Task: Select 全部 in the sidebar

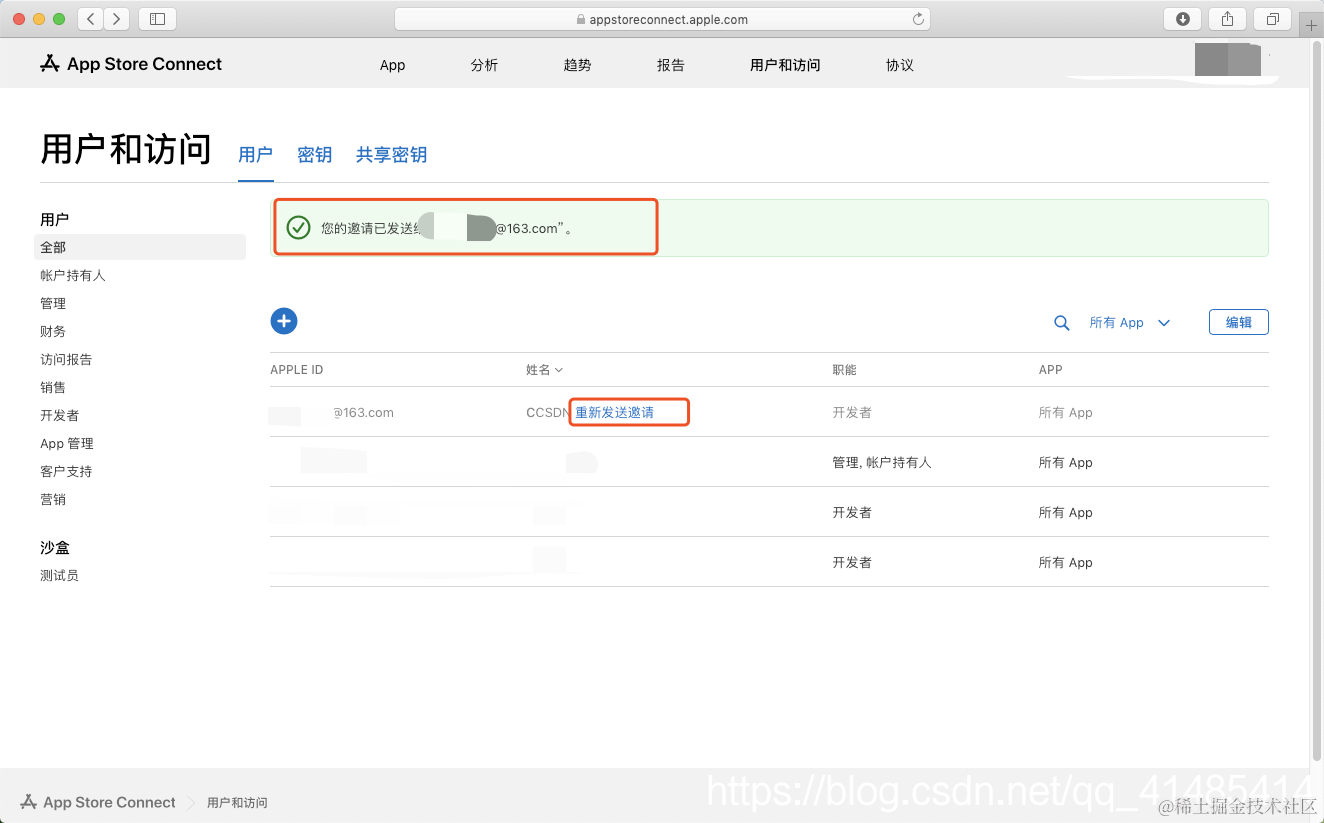Action: click(140, 247)
